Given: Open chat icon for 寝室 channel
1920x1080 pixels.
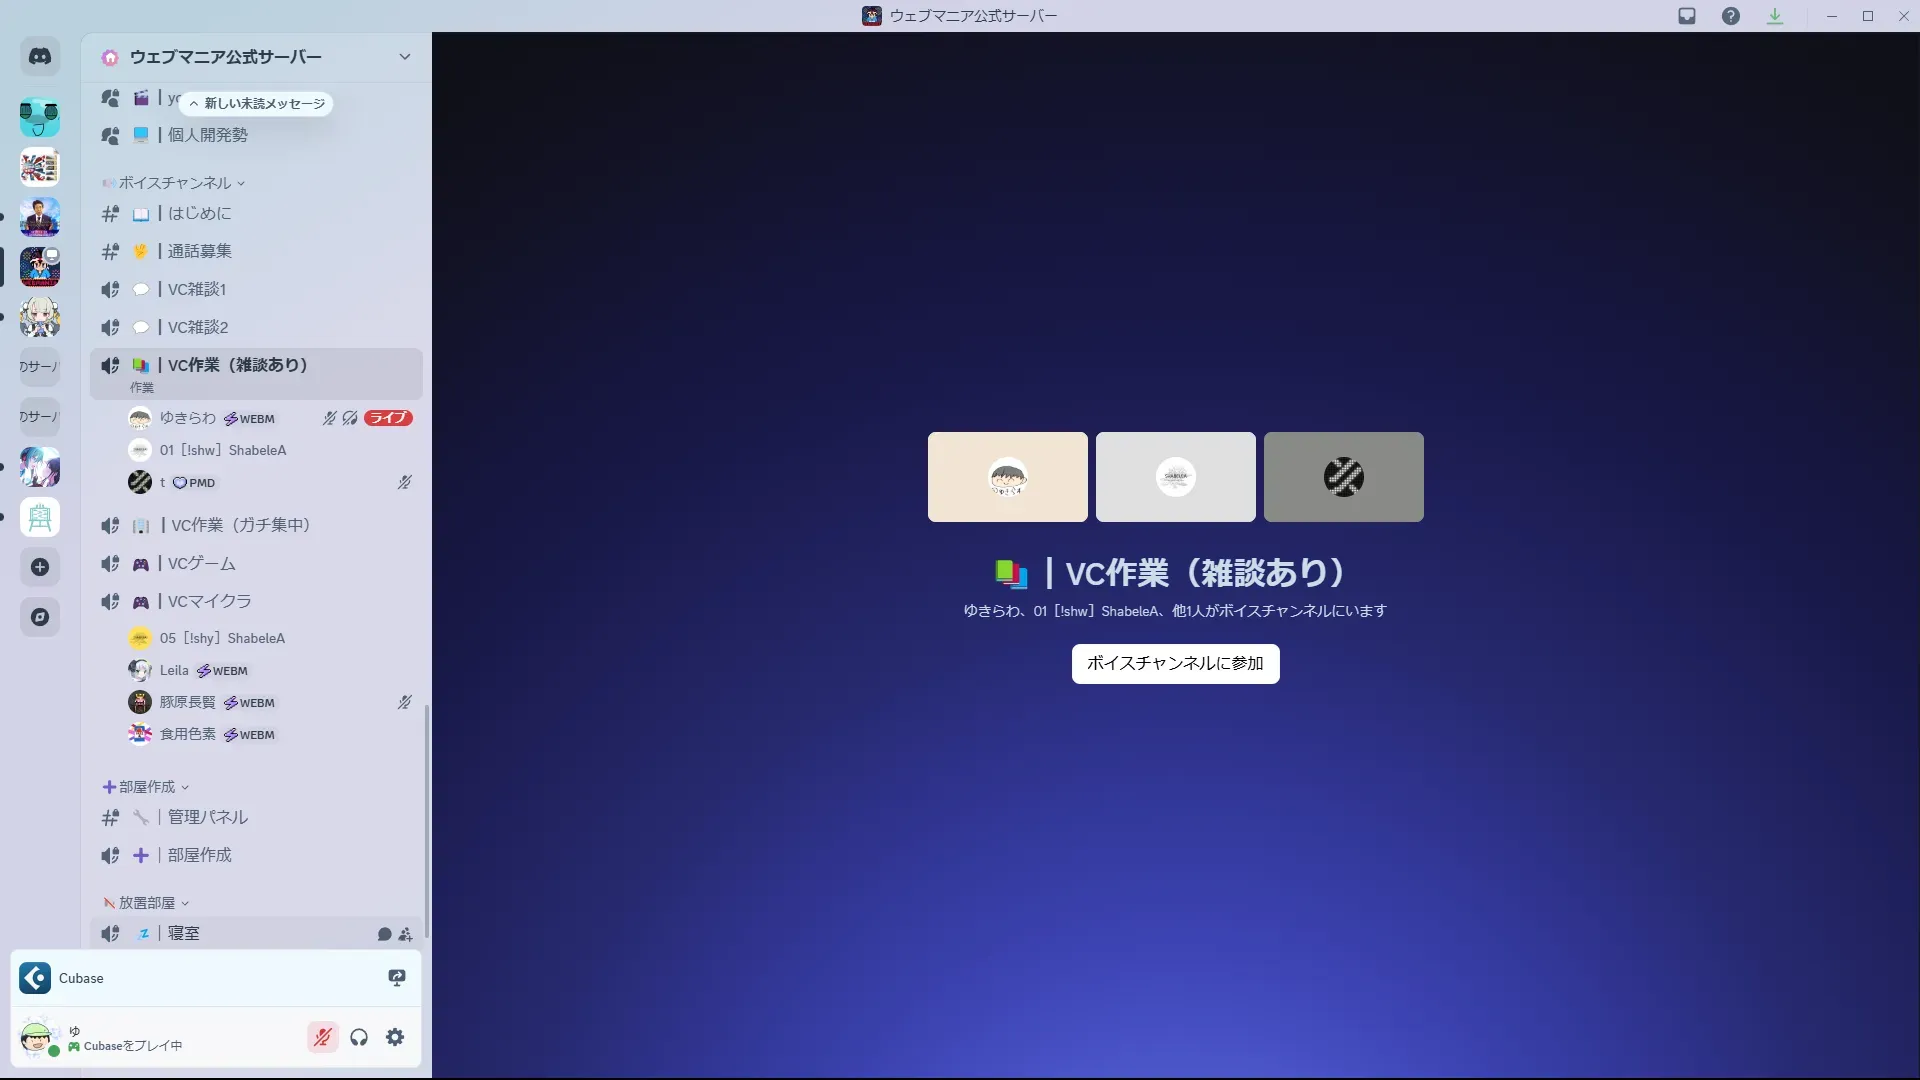Looking at the screenshot, I should click(x=384, y=934).
